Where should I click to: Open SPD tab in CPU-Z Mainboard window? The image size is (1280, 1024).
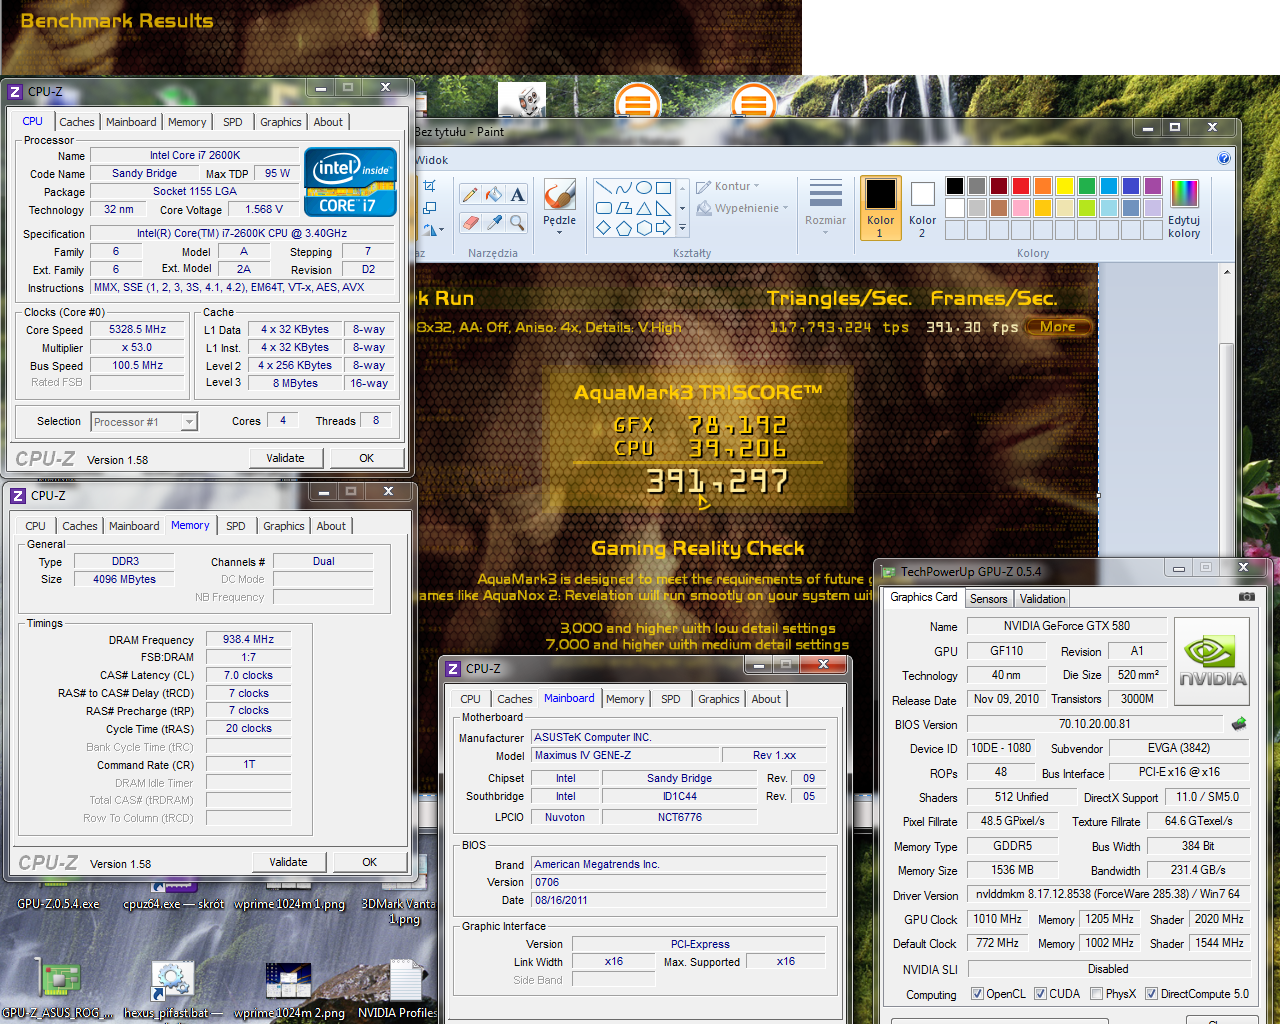671,699
